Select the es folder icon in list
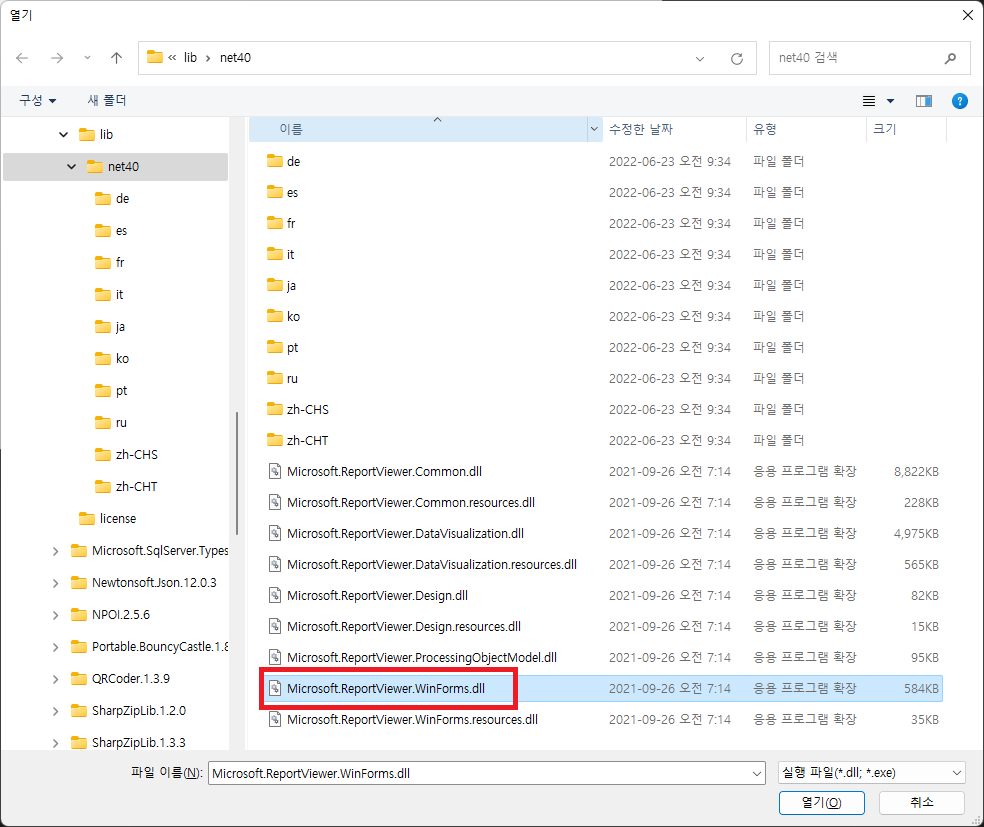The image size is (984, 827). tap(274, 192)
